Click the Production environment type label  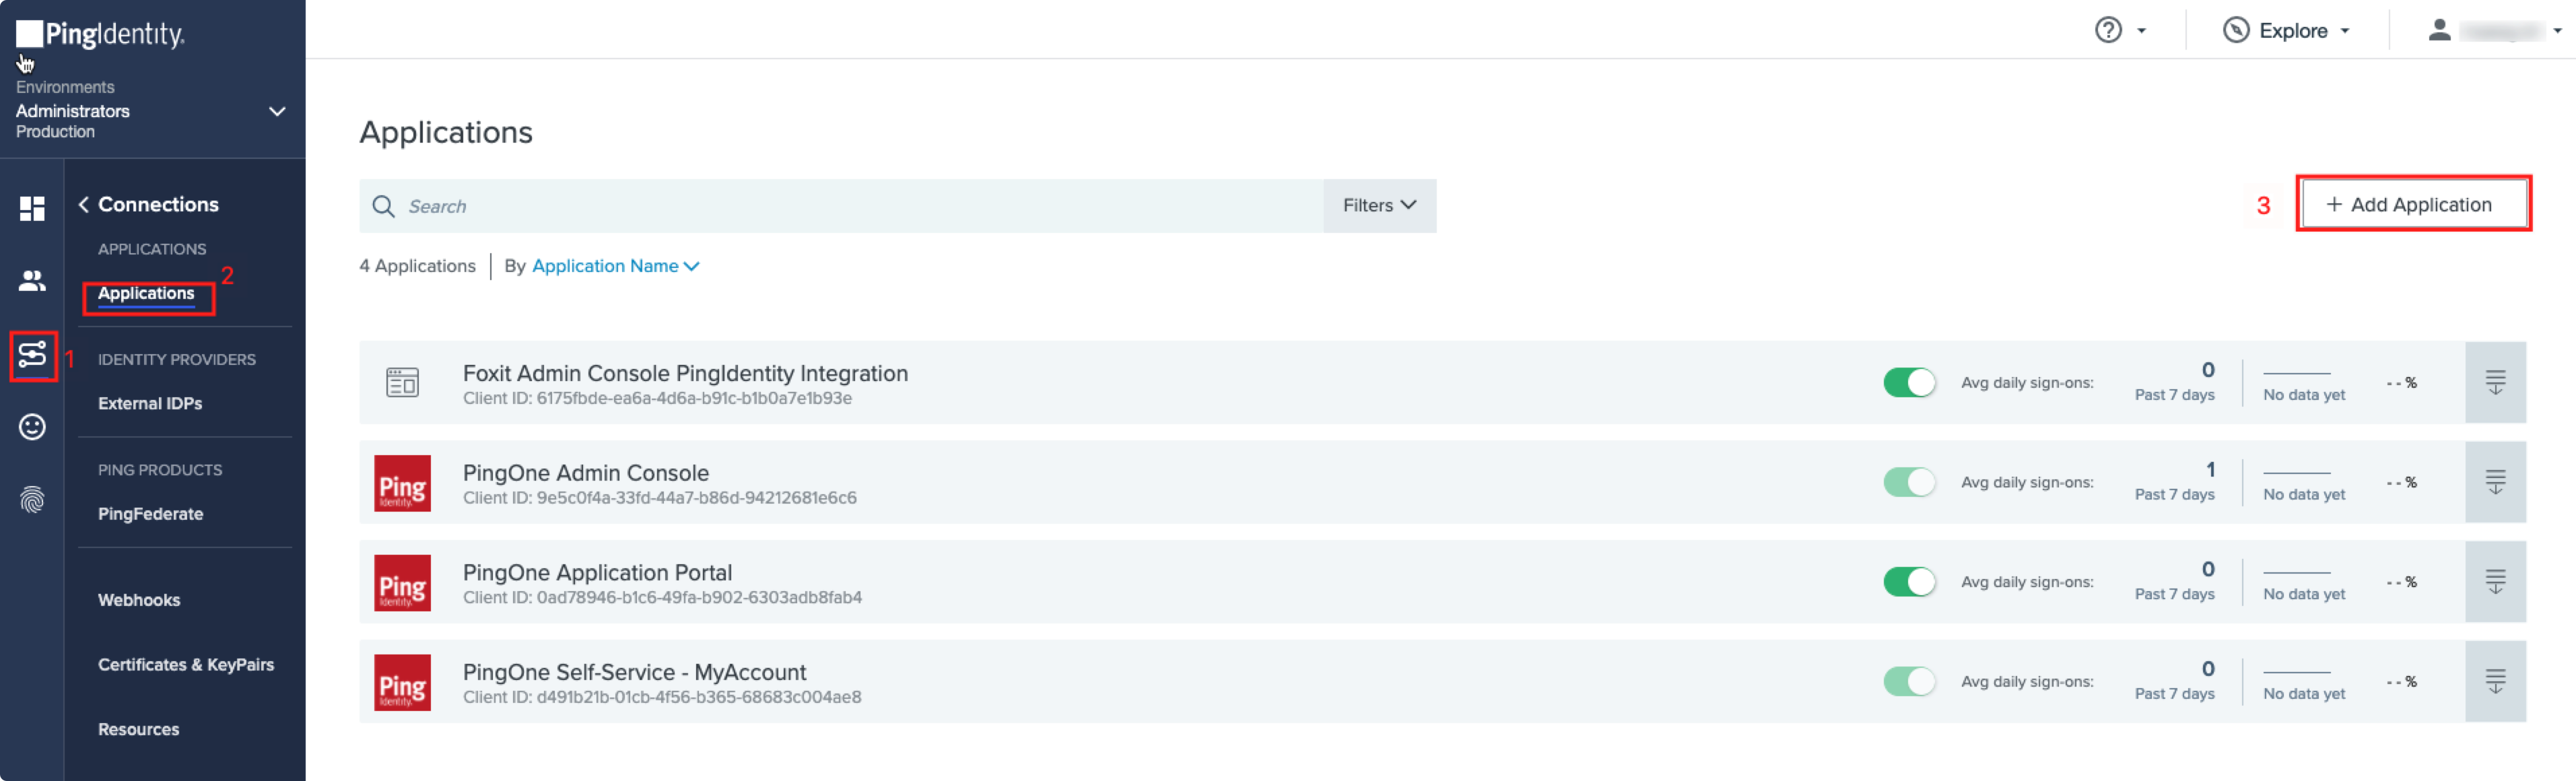point(55,132)
